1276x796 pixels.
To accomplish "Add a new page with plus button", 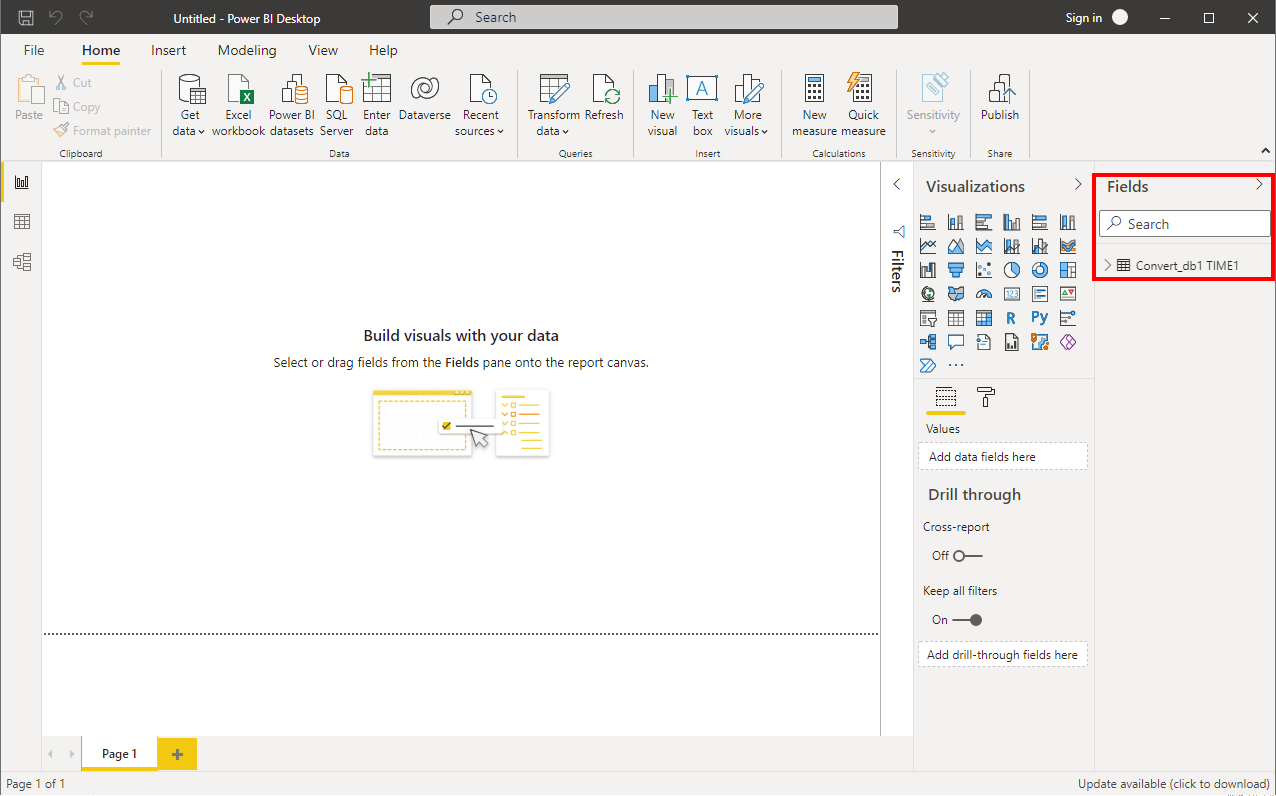I will point(178,754).
